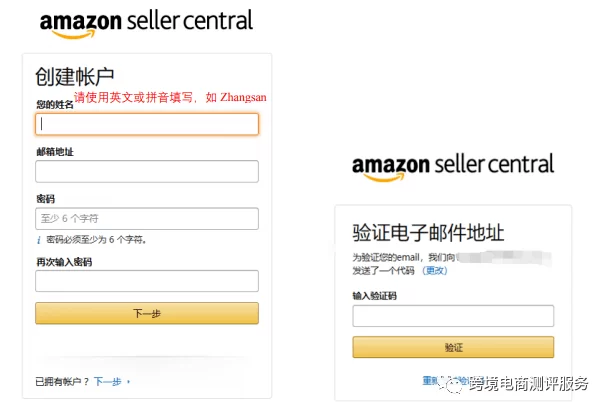Focus the 您的姓名 name input field

[x=147, y=124]
